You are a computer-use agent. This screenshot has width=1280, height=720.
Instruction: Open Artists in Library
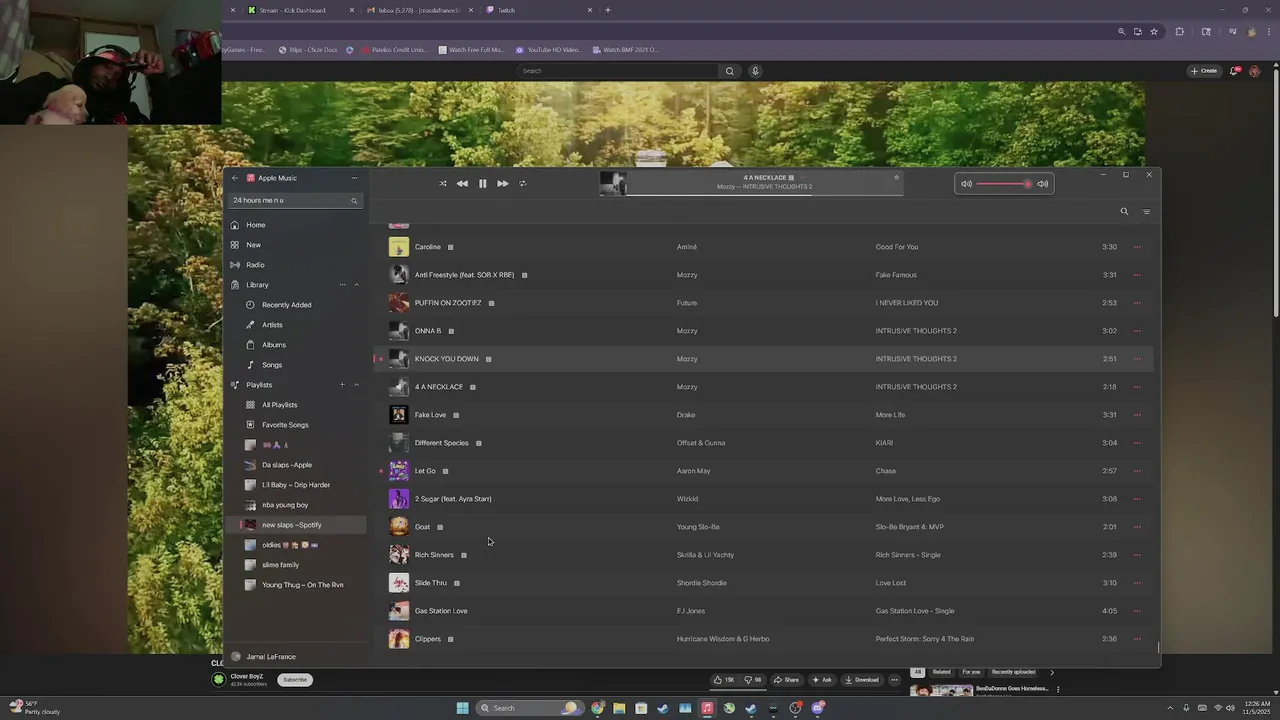272,325
